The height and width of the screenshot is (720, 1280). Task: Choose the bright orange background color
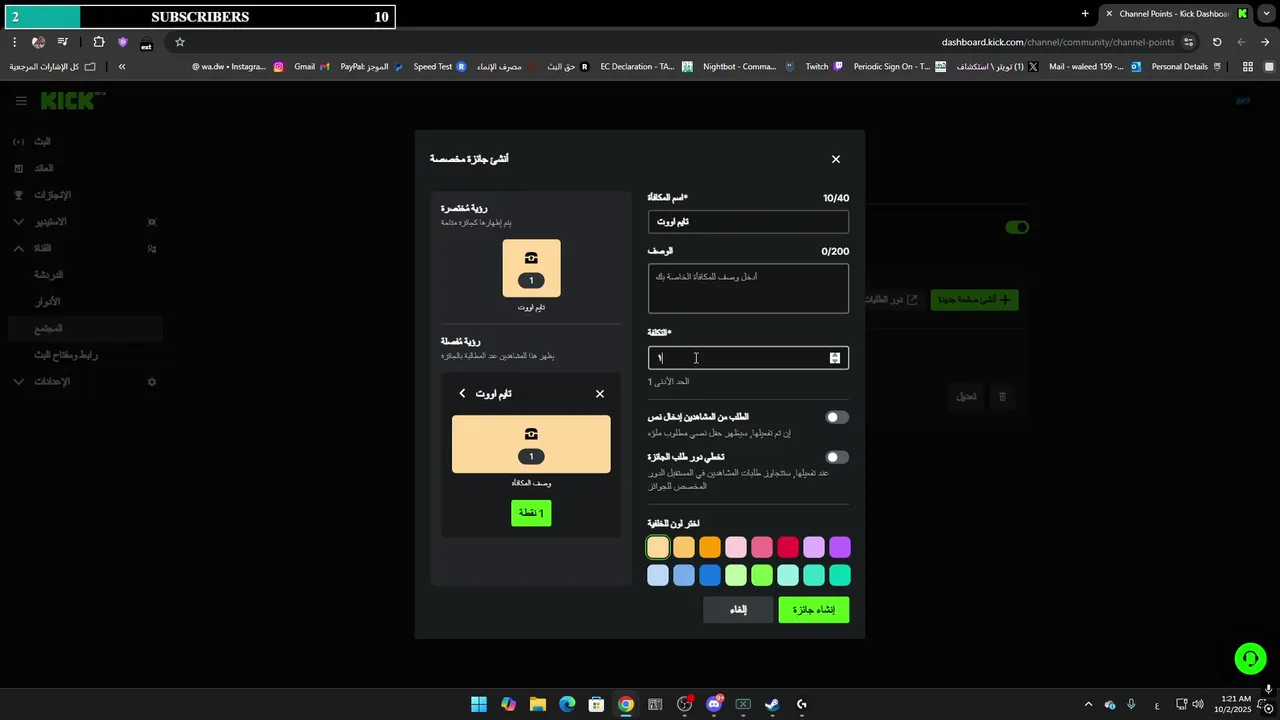pos(710,547)
